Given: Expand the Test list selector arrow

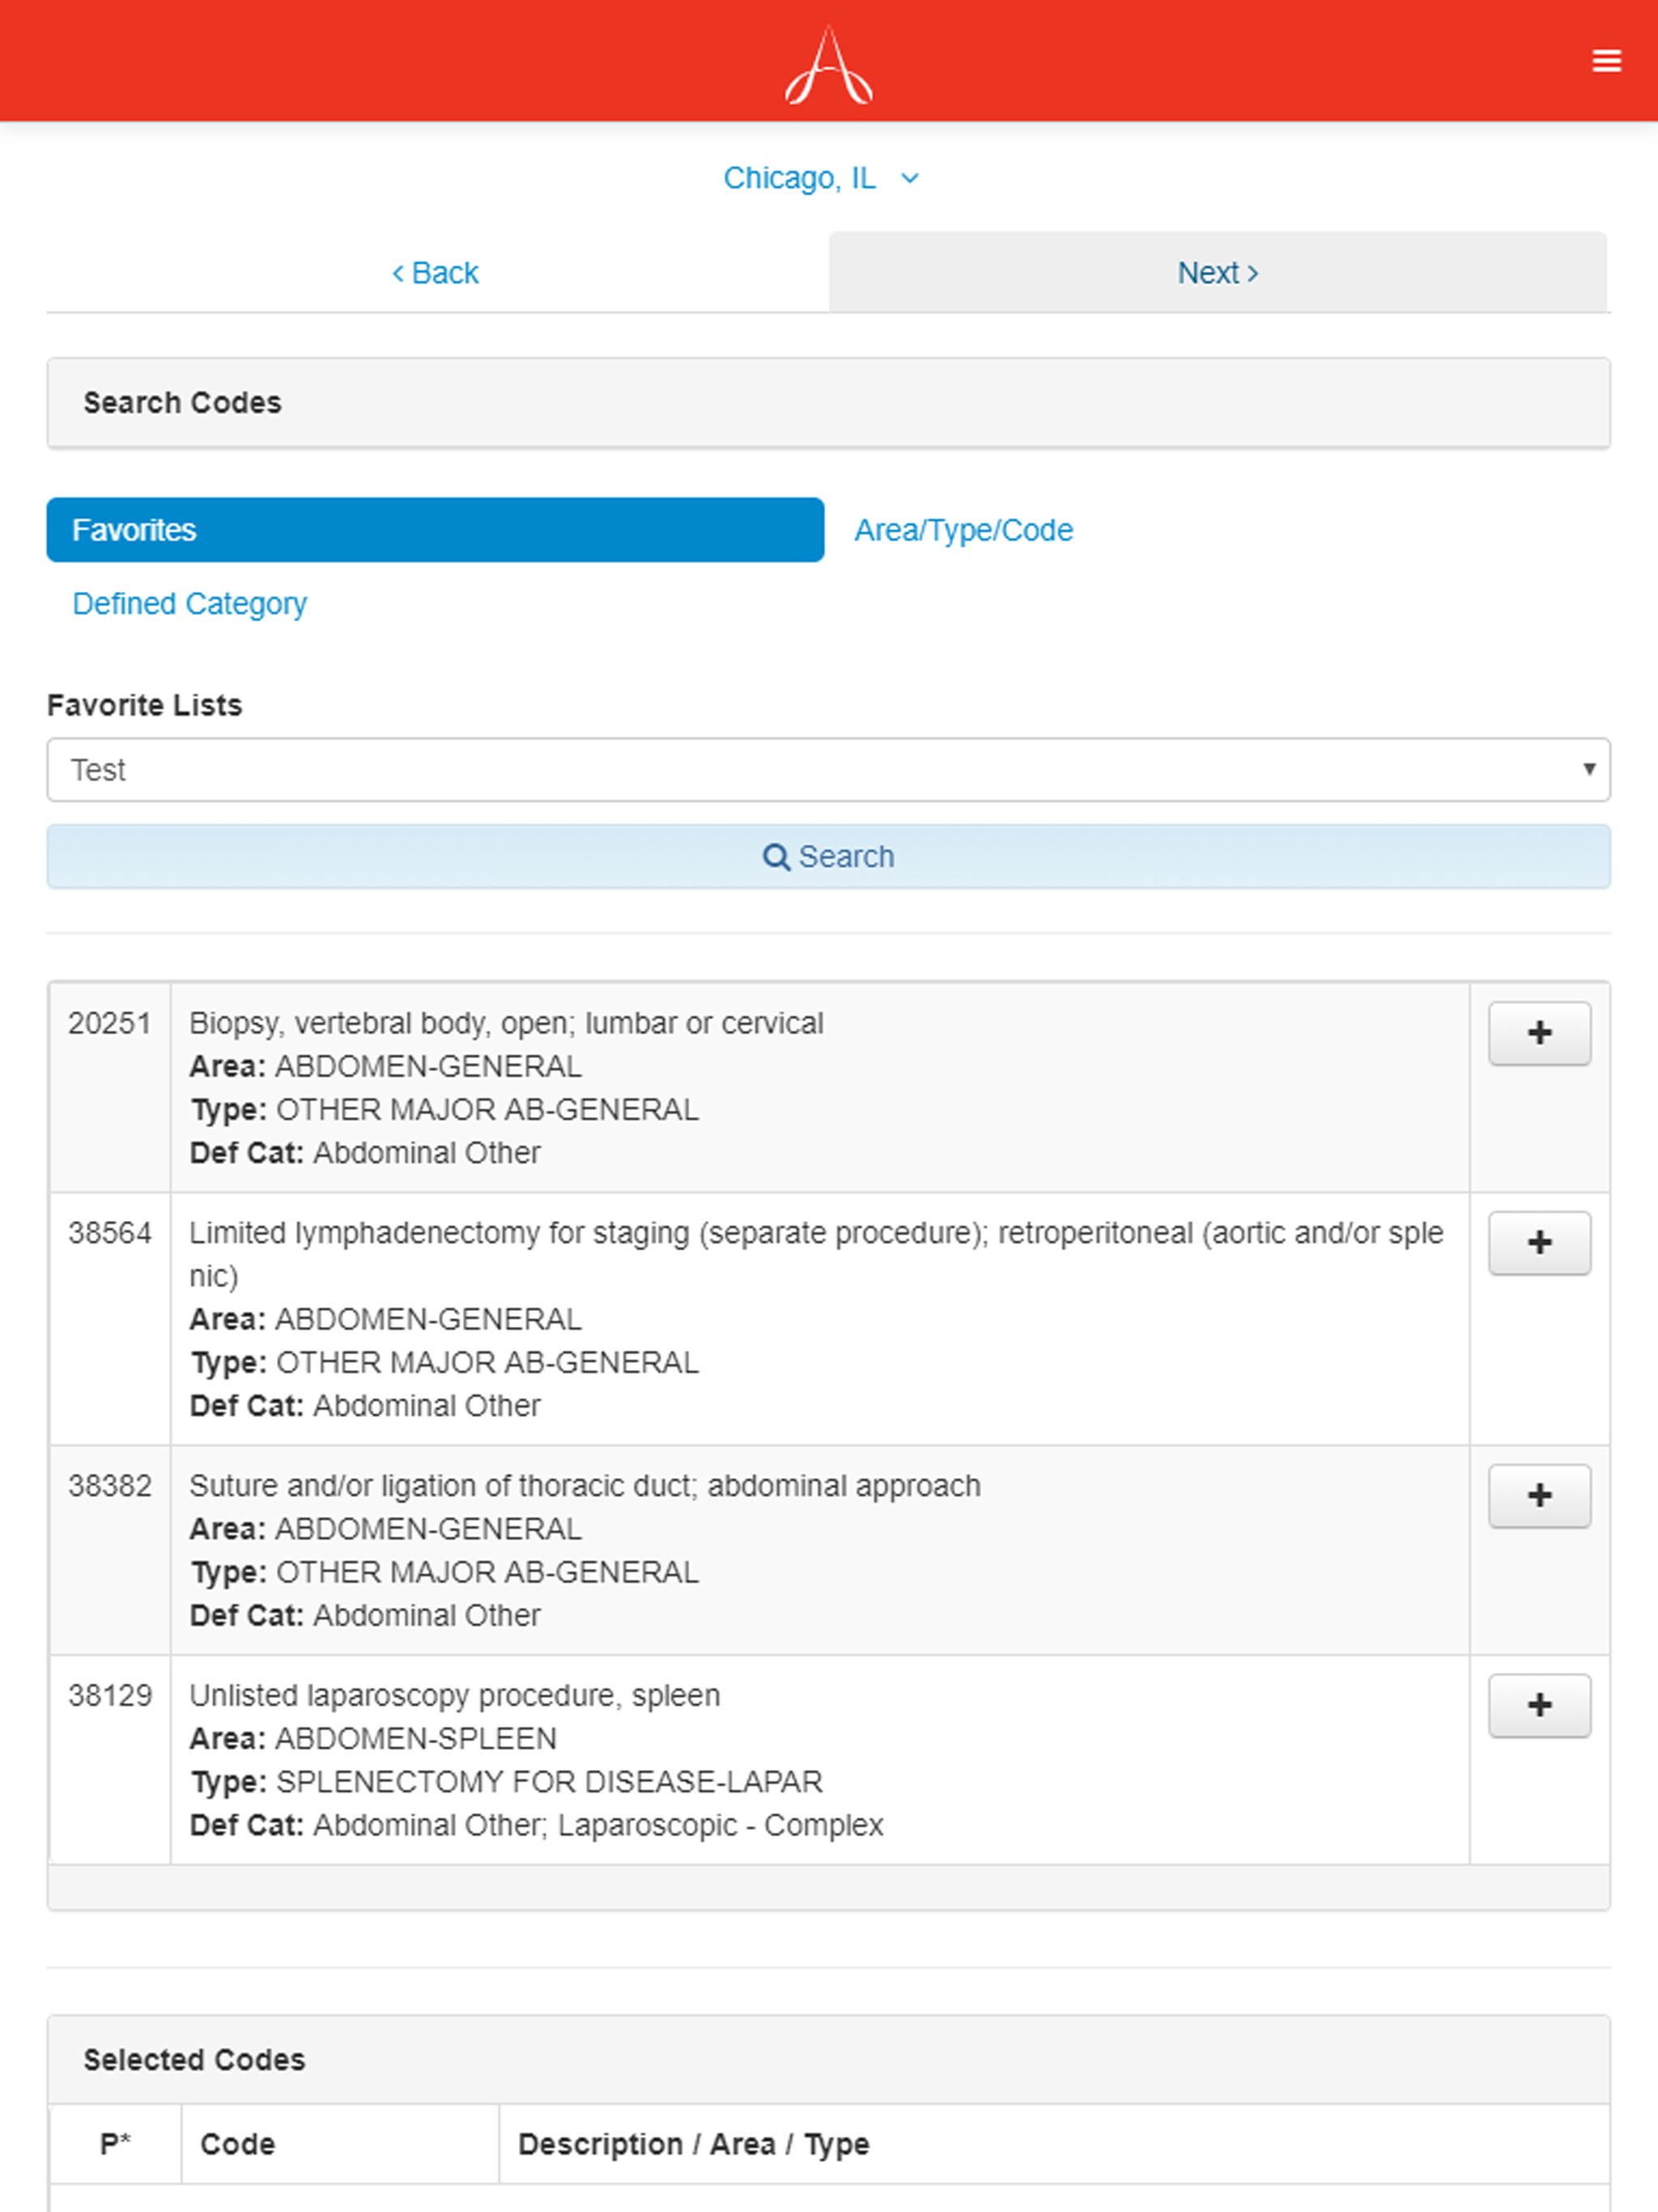Looking at the screenshot, I should pos(1591,769).
